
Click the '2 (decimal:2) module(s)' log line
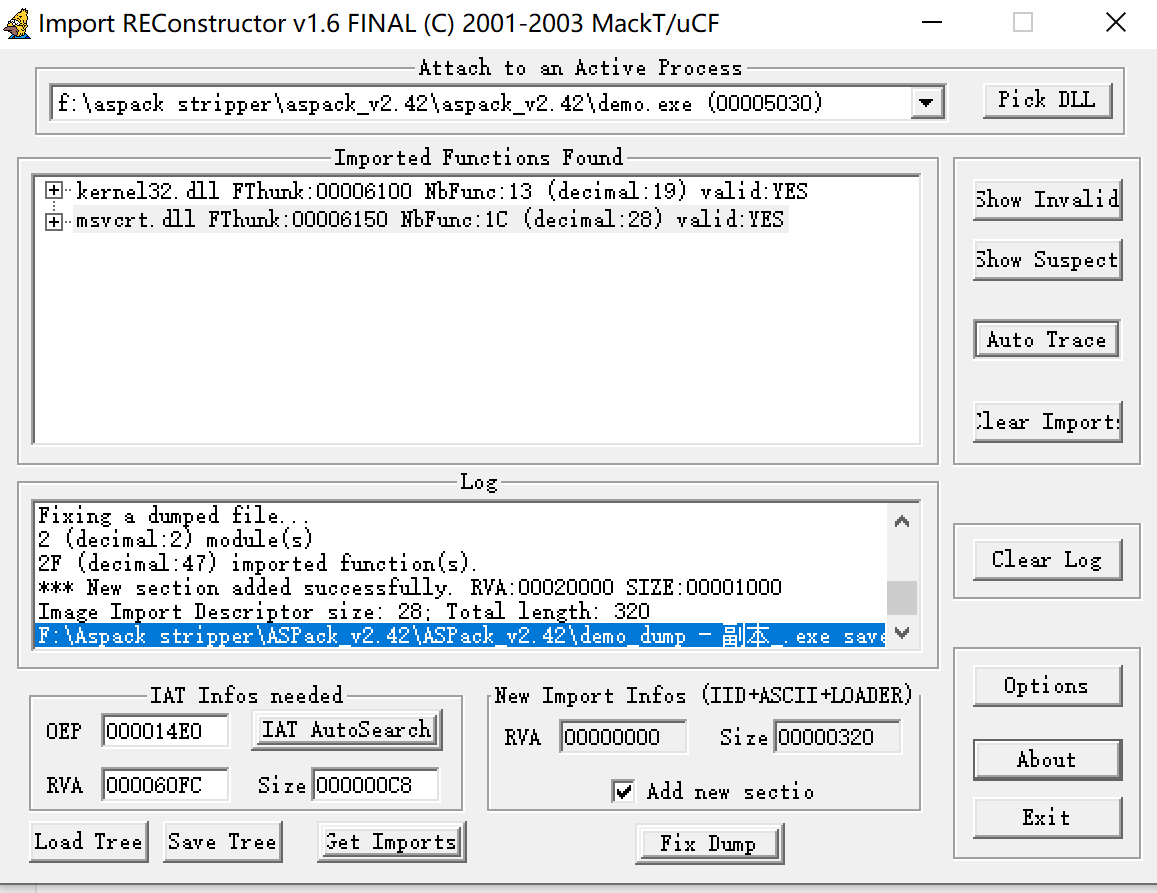click(x=176, y=539)
